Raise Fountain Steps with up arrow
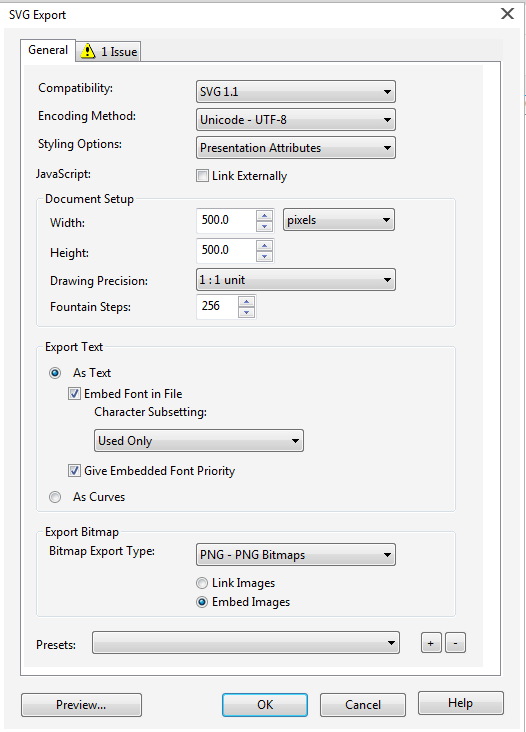 tap(246, 301)
